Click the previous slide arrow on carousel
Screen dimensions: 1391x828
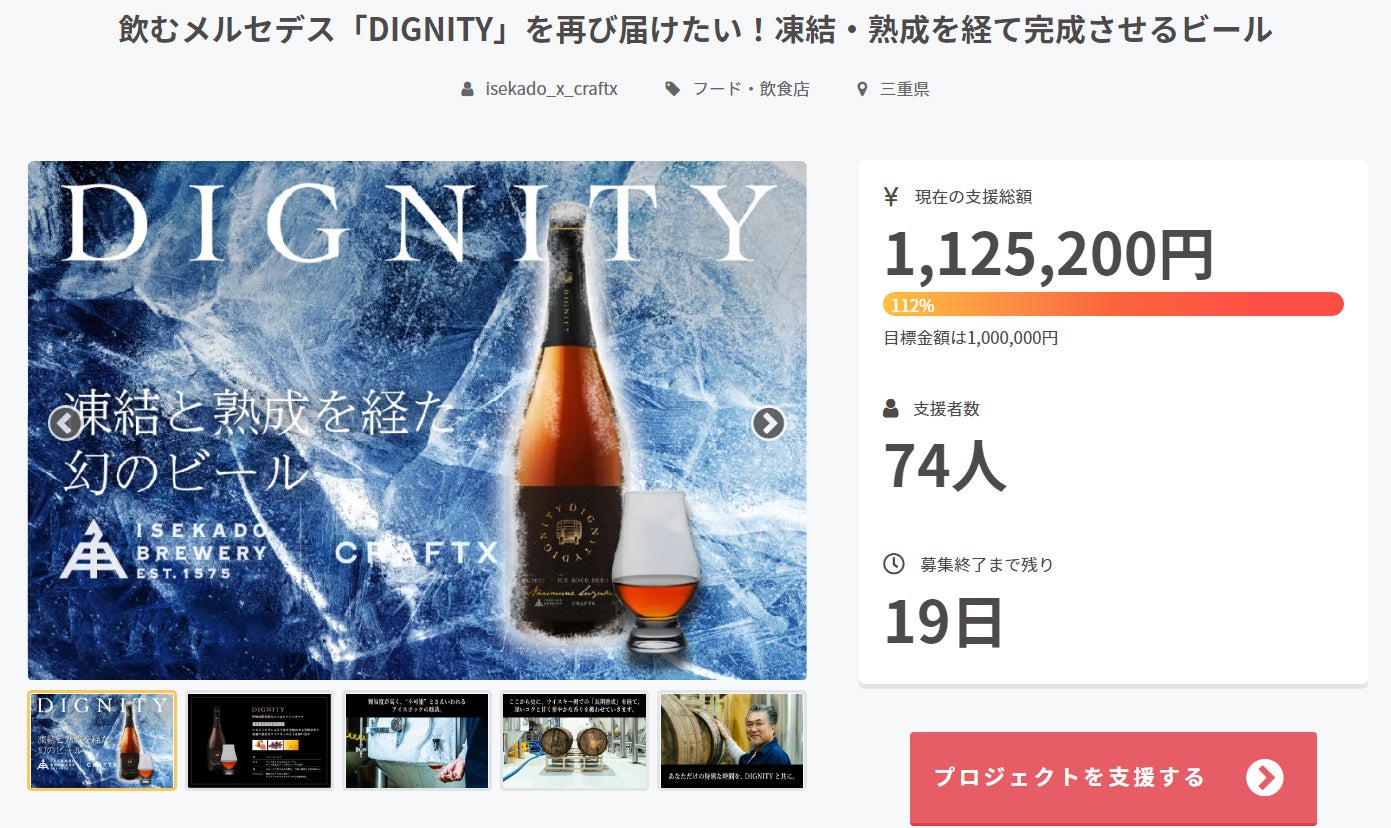(x=65, y=424)
